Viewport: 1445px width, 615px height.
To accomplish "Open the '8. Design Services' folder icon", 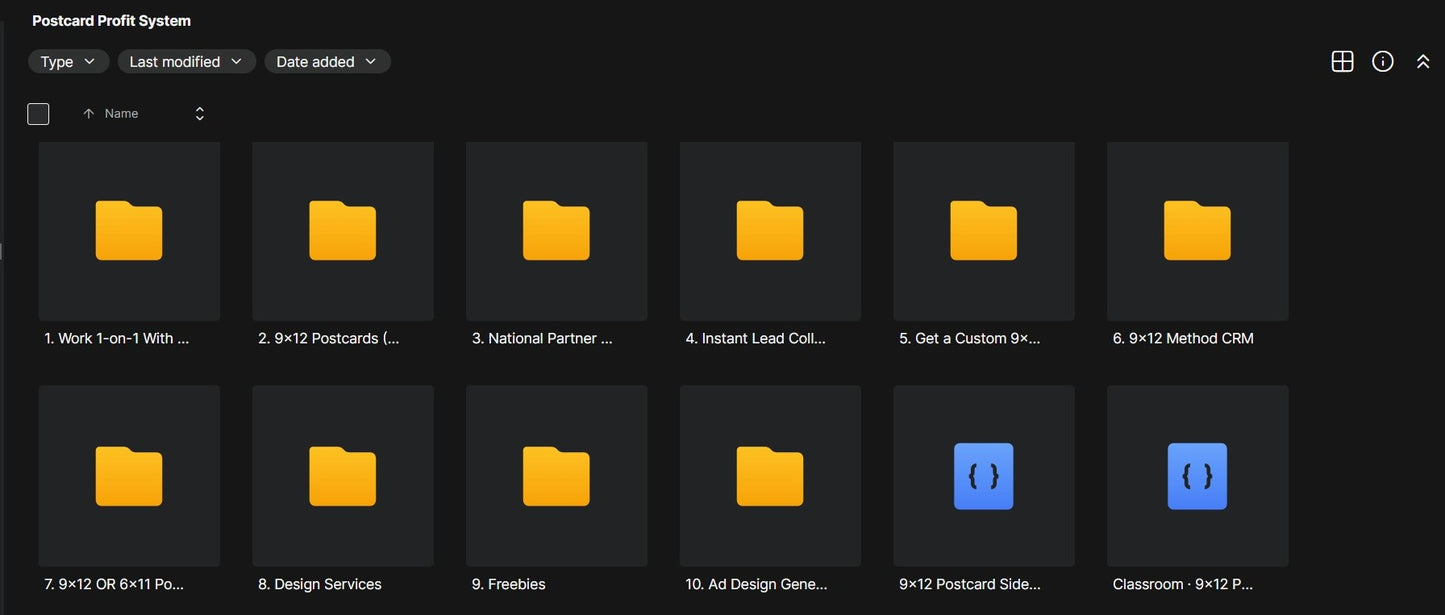I will 343,476.
